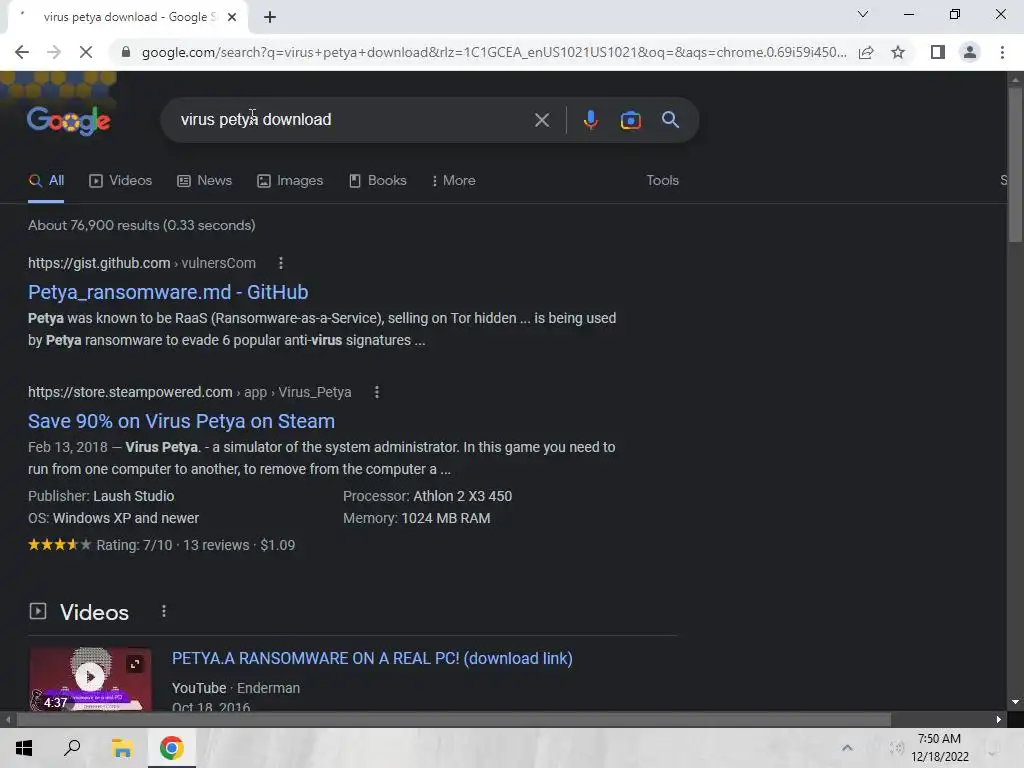Open Windows taskbar search
This screenshot has width=1024, height=768.
point(72,748)
